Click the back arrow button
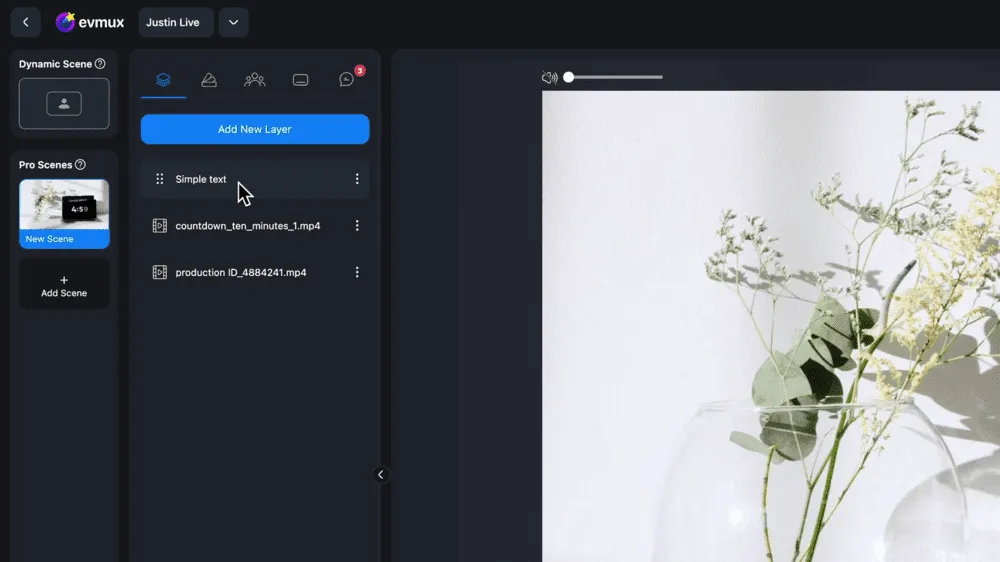 pos(25,22)
